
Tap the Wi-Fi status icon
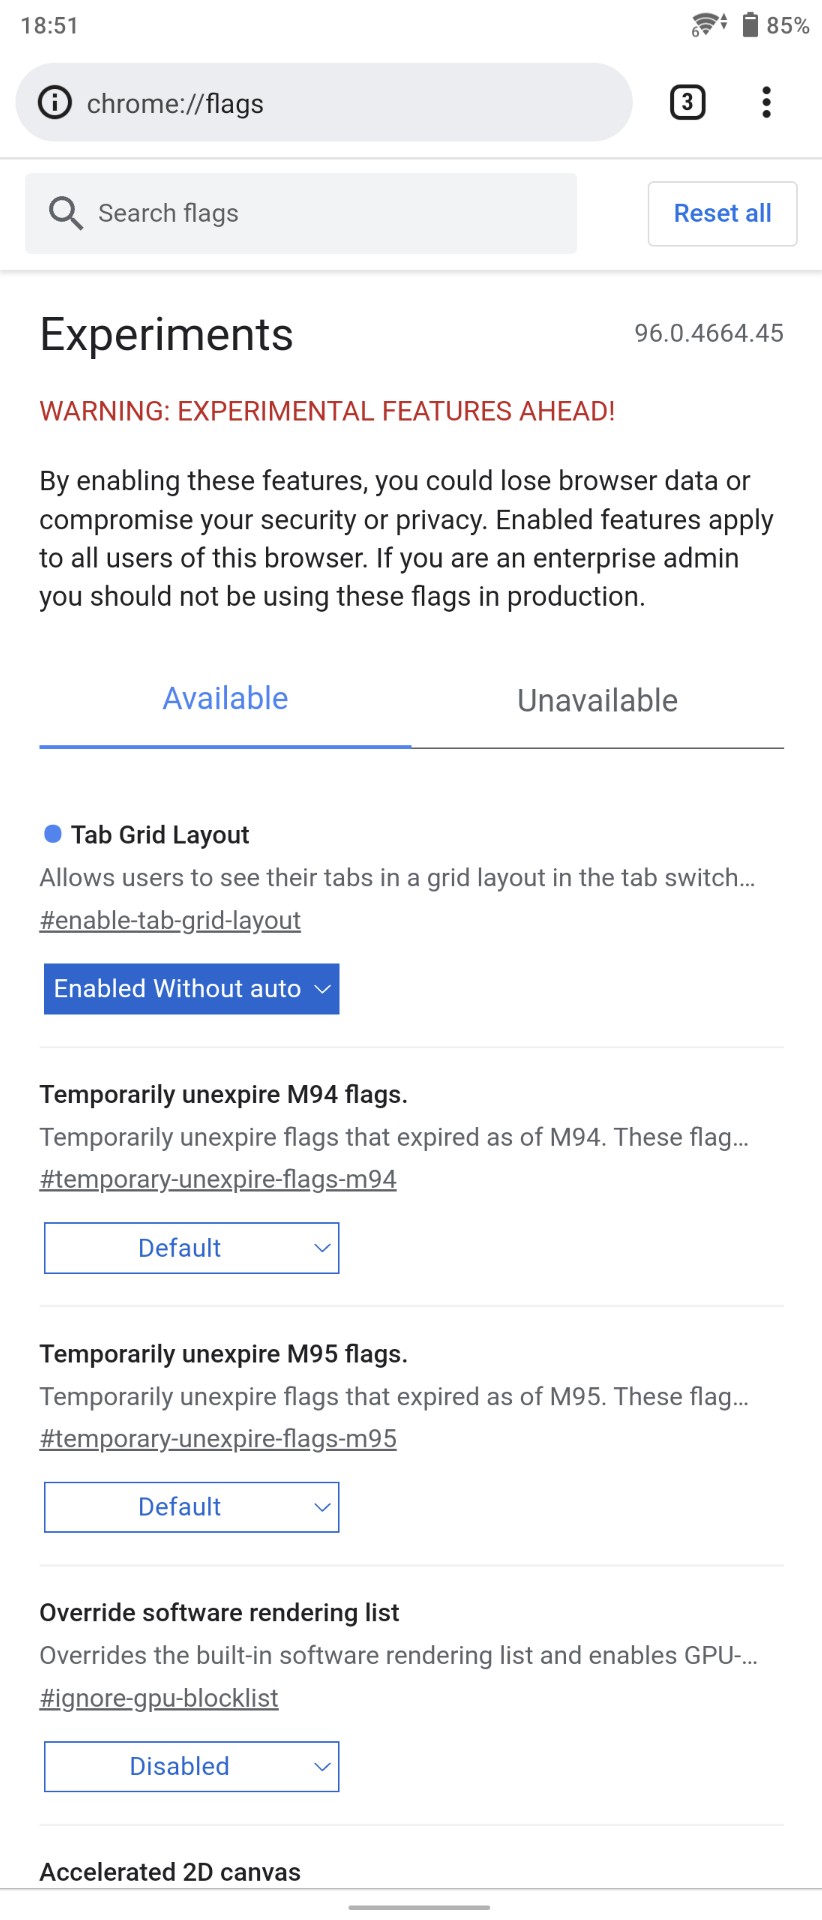pos(709,25)
